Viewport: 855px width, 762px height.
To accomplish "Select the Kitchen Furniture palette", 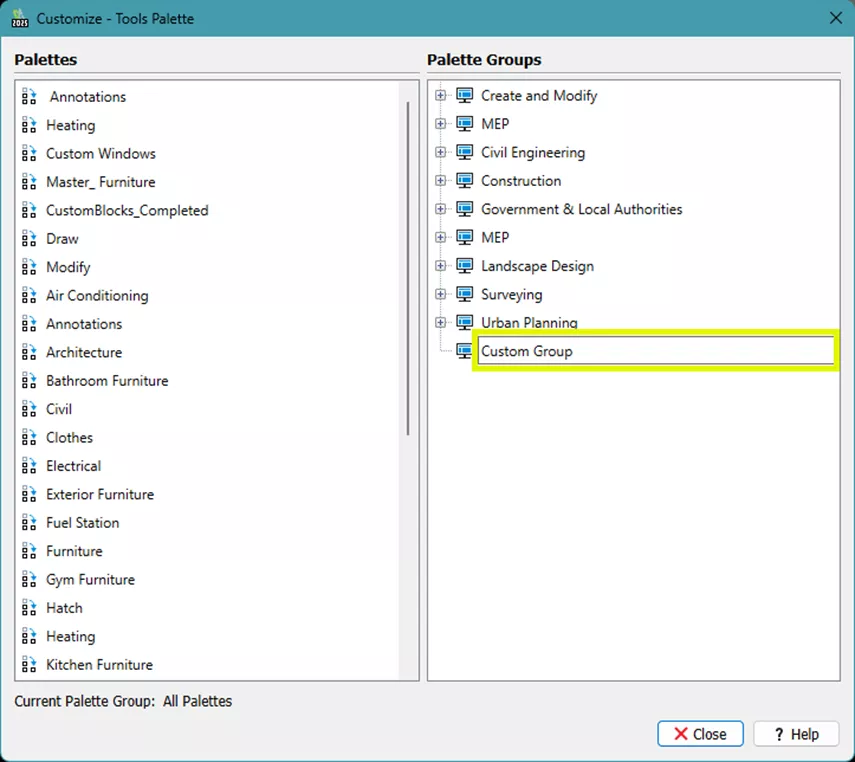I will 99,665.
